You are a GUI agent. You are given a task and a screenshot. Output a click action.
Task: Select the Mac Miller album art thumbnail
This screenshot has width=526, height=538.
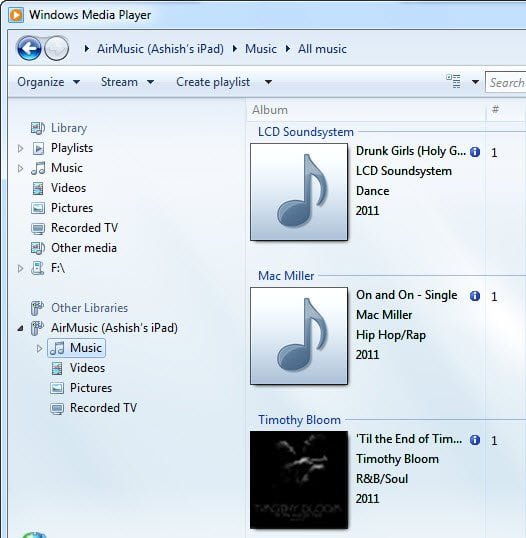(x=299, y=336)
